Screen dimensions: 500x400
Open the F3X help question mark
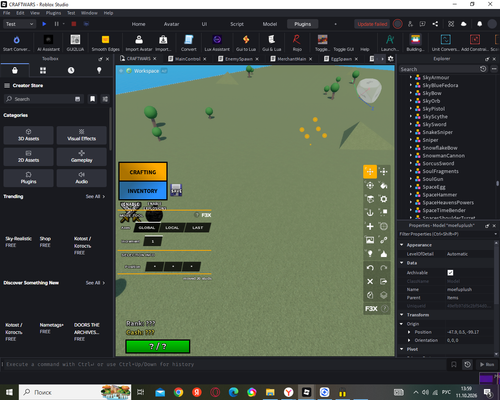click(385, 309)
